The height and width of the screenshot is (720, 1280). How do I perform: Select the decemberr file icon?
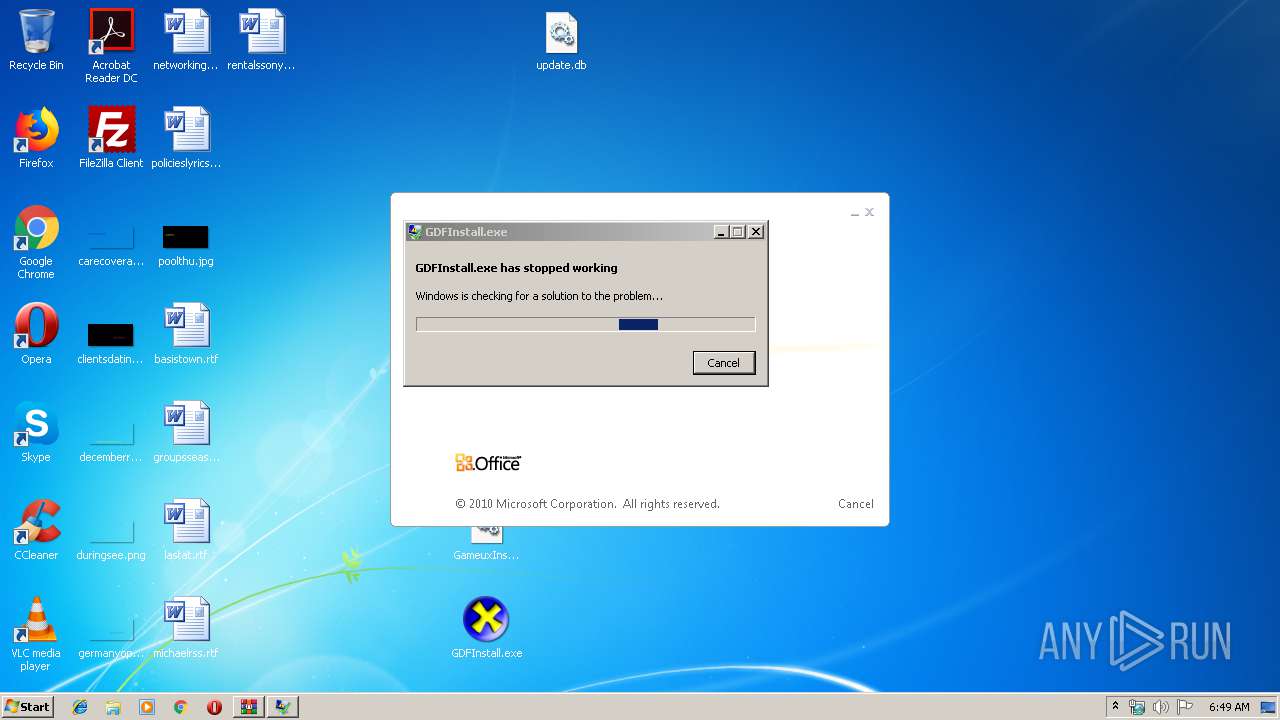tap(111, 444)
